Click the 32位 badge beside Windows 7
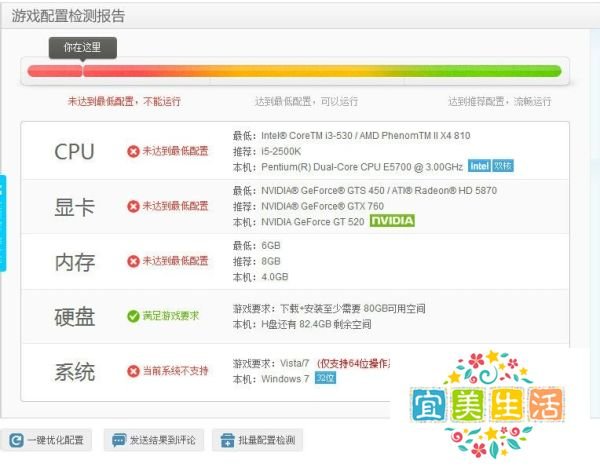Image resolution: width=600 pixels, height=471 pixels. click(325, 378)
